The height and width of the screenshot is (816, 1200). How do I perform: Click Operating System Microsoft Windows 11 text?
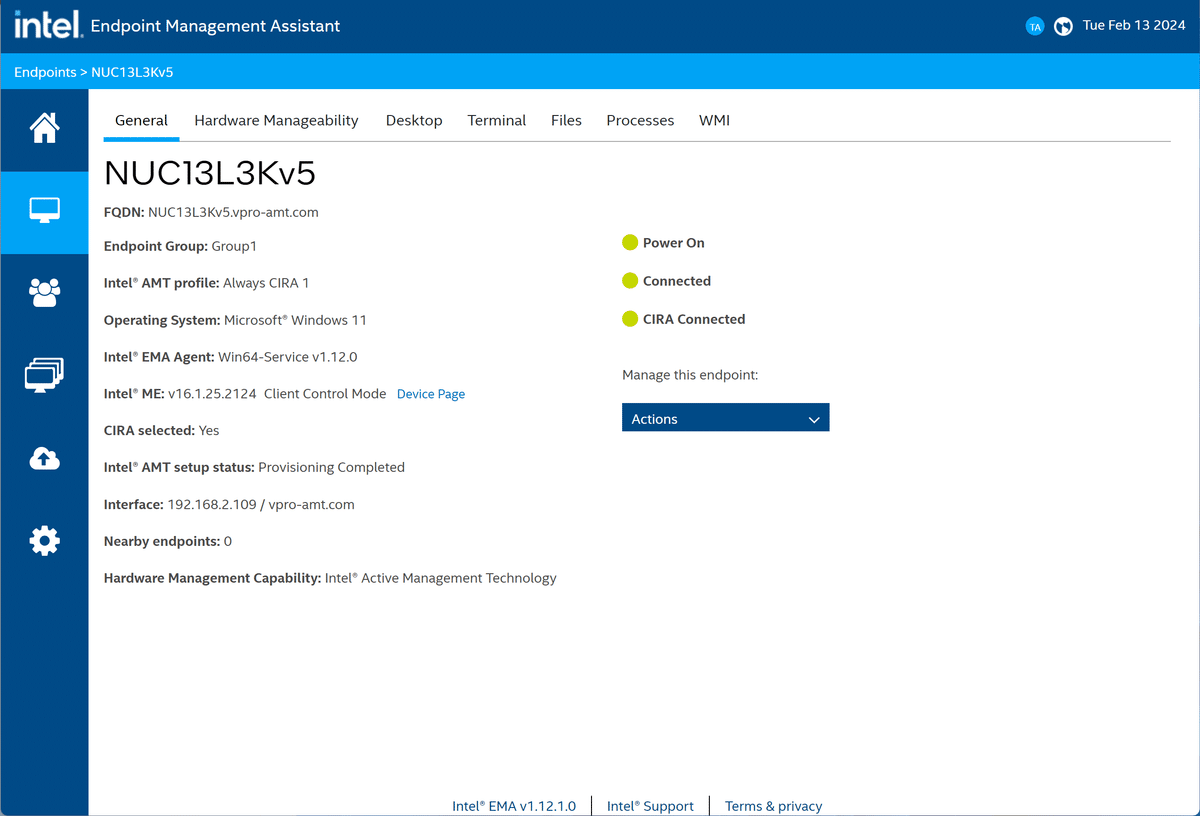[295, 320]
